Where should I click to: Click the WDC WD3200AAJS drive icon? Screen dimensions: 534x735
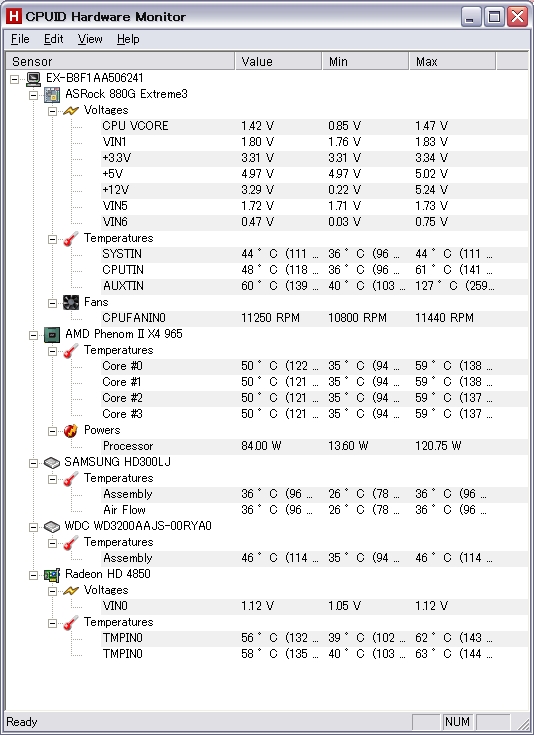tap(52, 526)
